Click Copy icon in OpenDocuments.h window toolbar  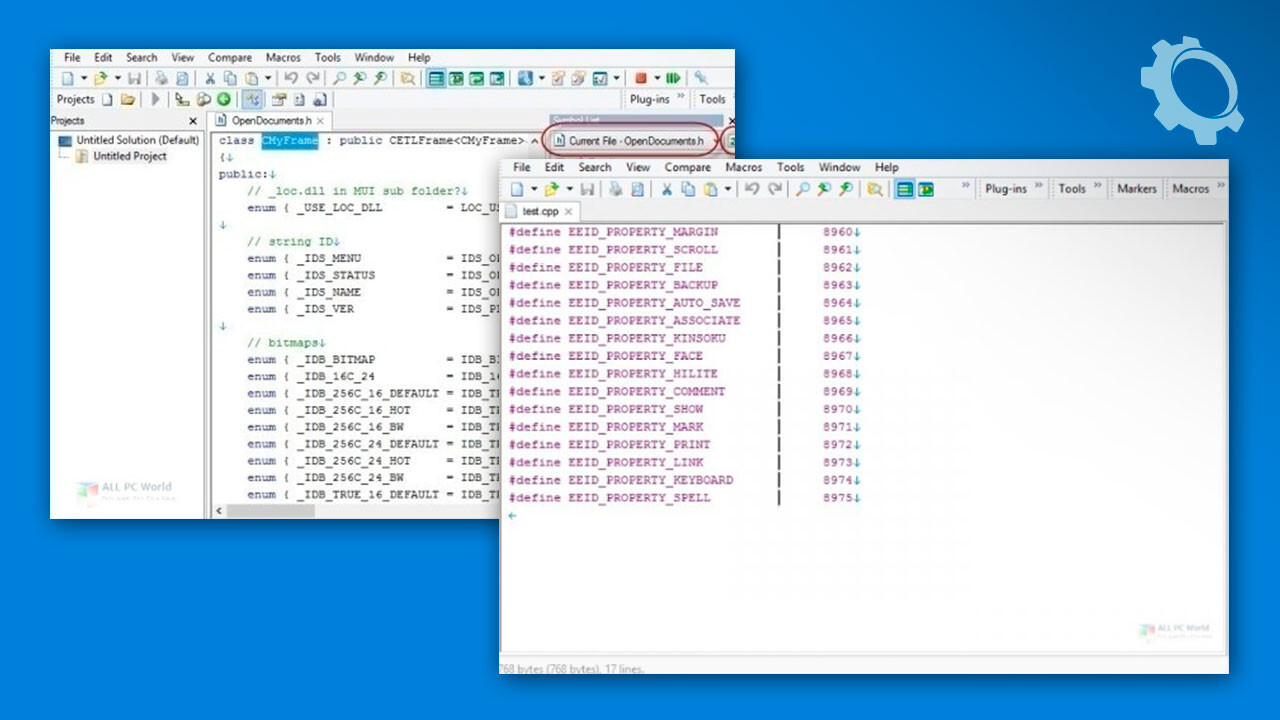click(x=230, y=78)
